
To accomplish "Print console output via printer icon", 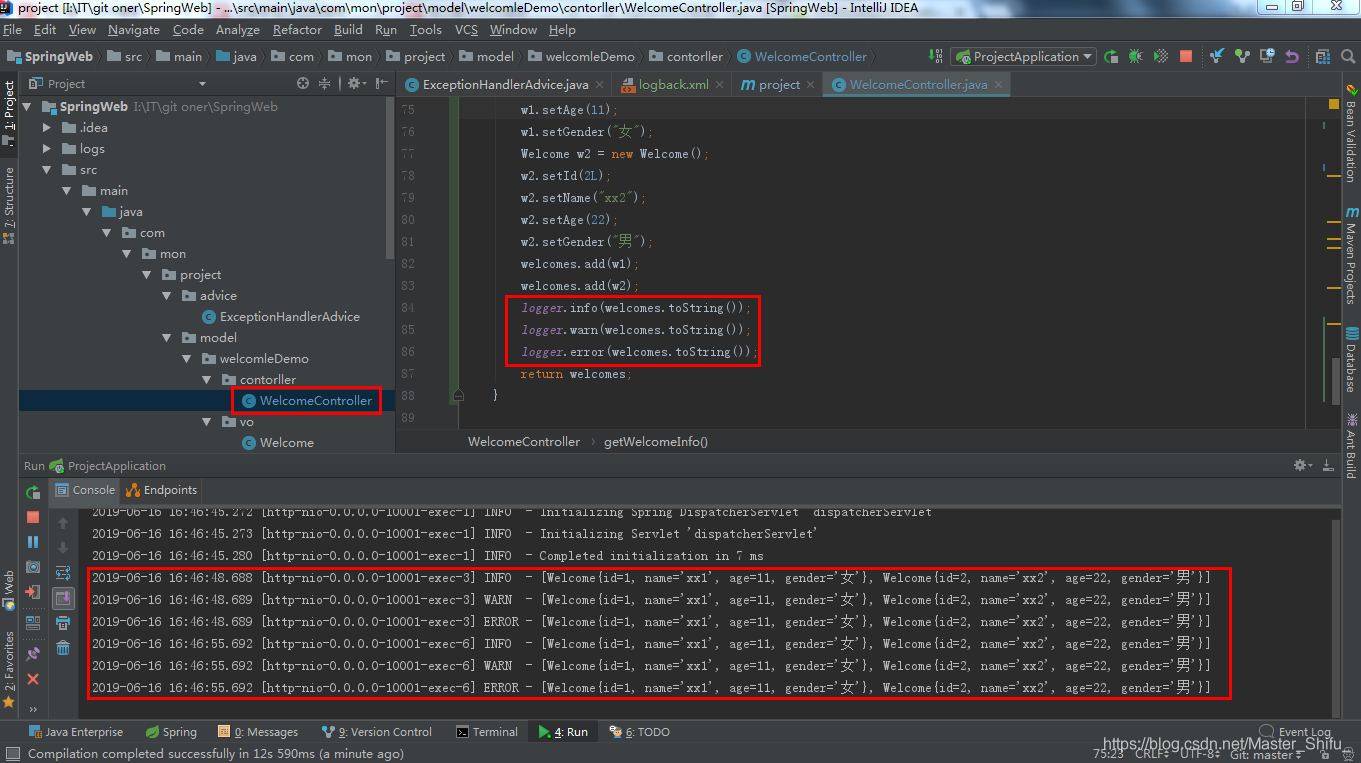I will click(x=63, y=623).
